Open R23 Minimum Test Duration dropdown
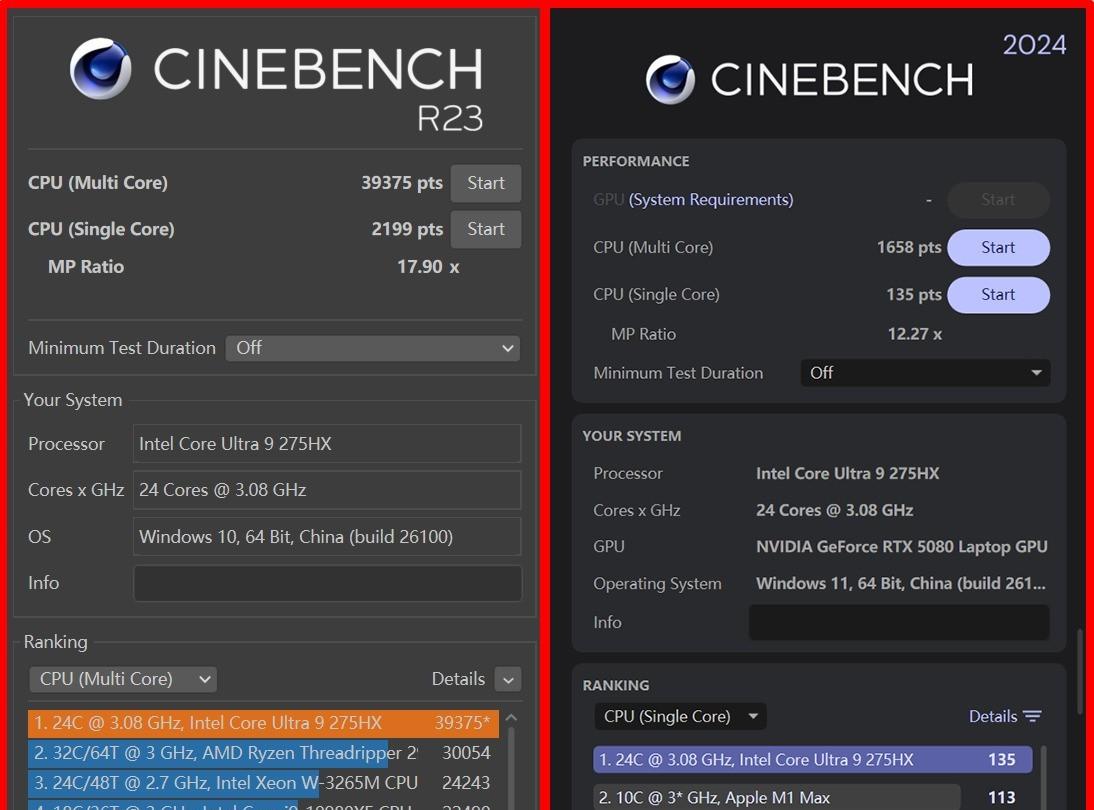 click(x=373, y=348)
